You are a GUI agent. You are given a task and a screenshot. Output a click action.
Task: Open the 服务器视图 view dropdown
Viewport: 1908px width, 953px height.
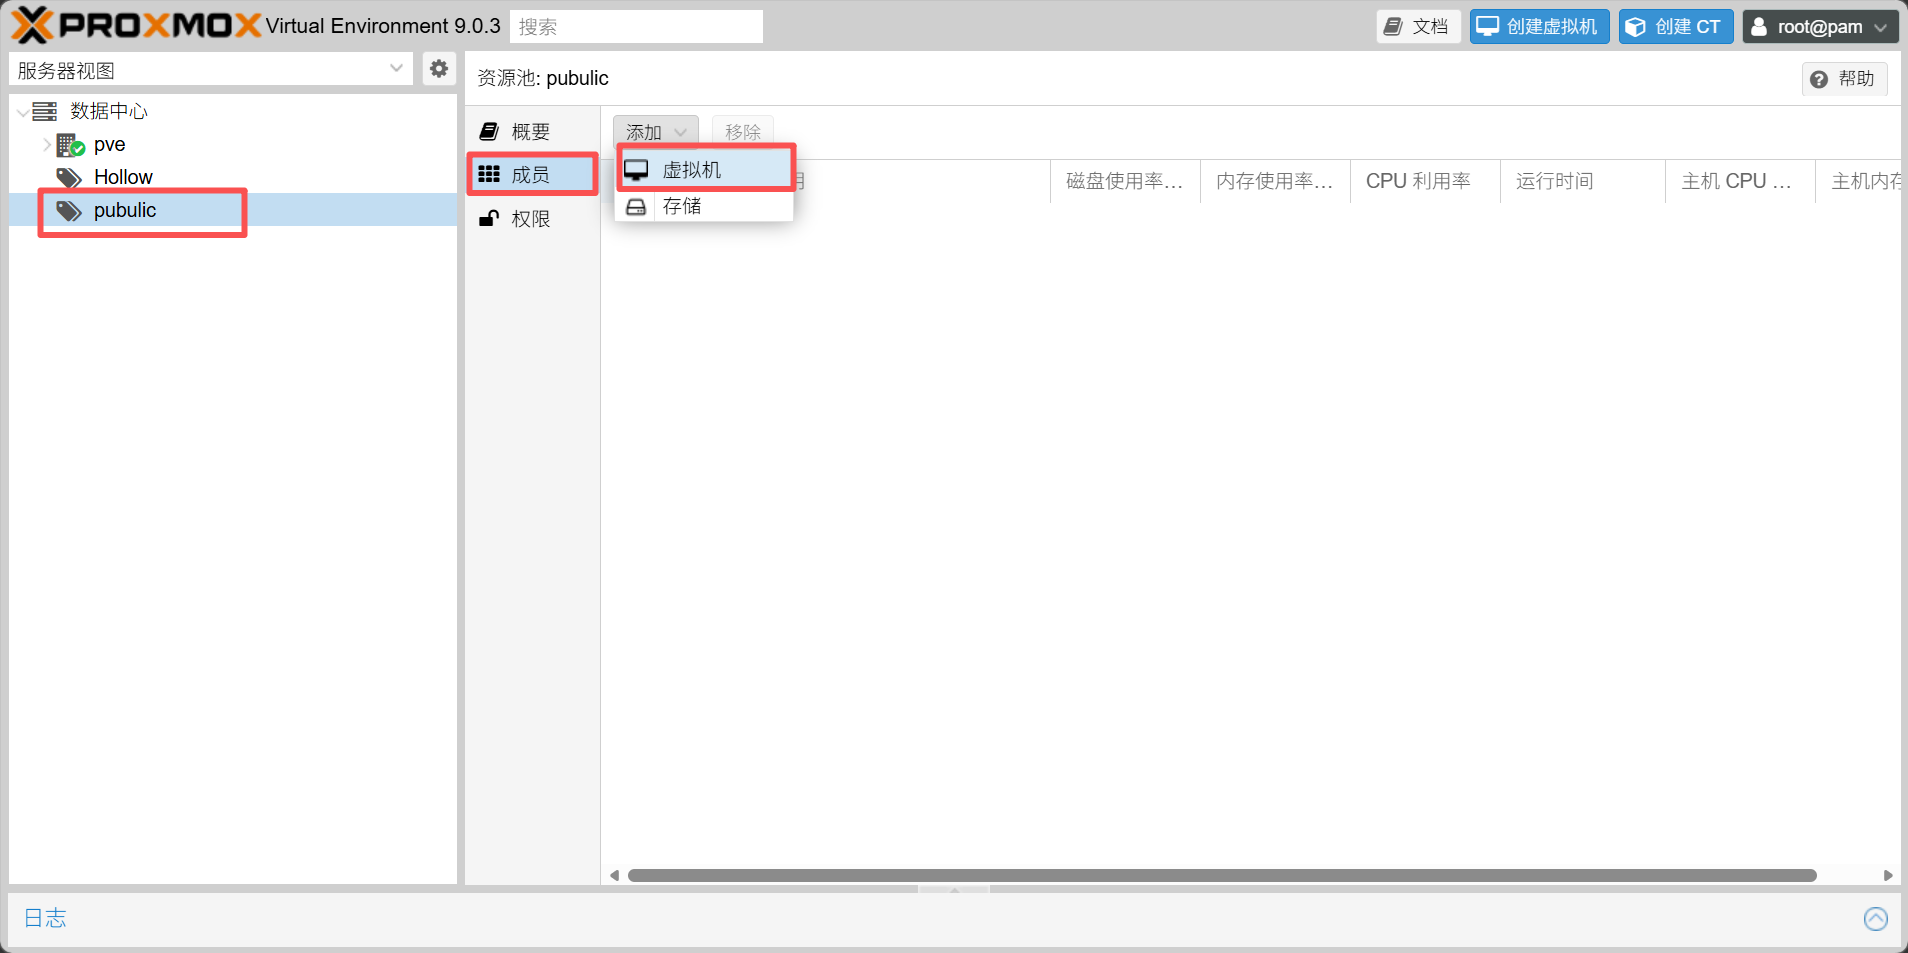point(210,70)
